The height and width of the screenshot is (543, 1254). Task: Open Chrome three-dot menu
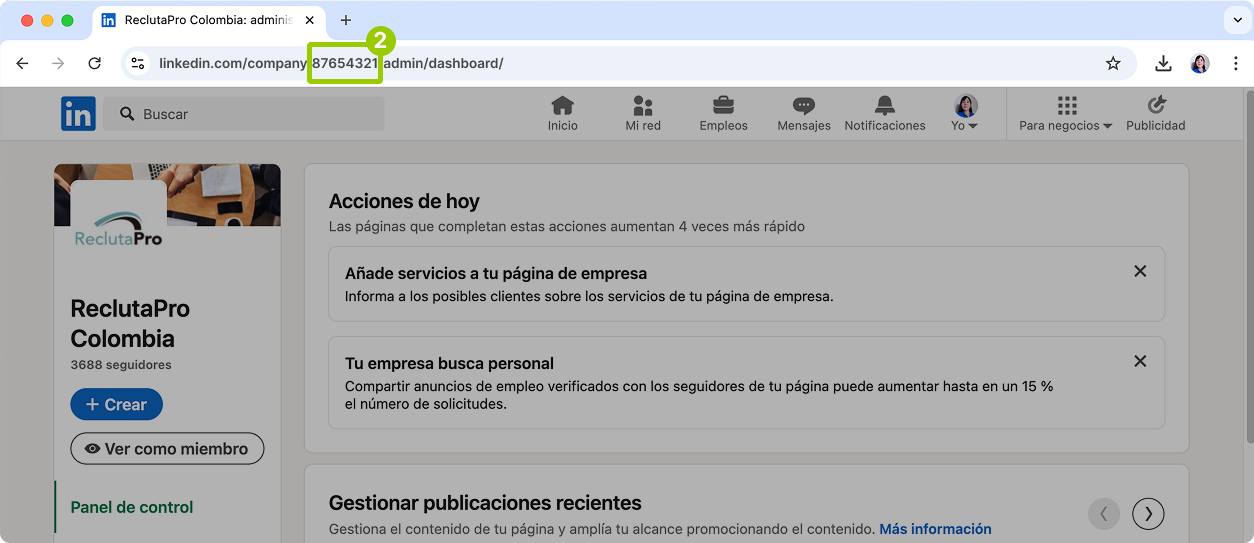click(x=1236, y=63)
